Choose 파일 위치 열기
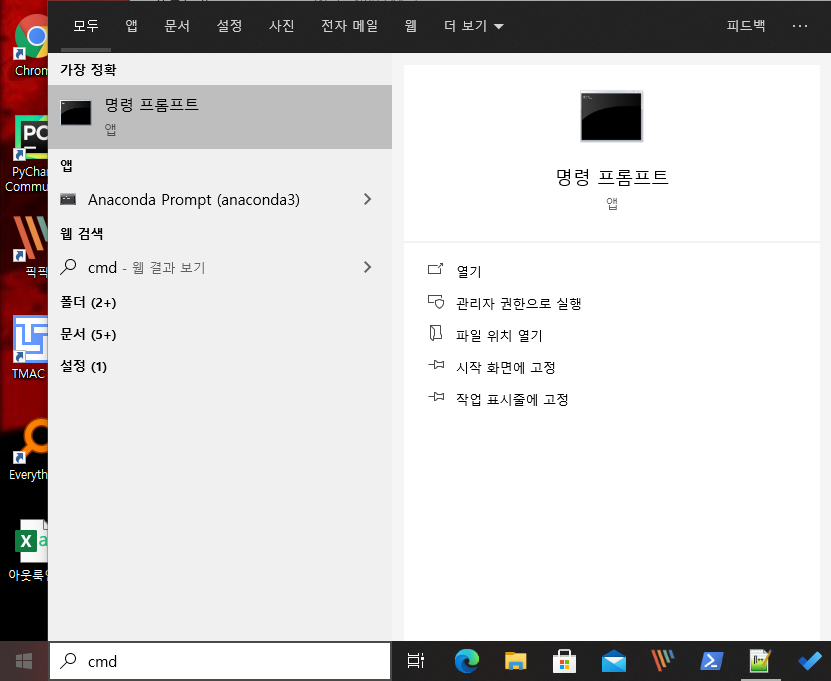The width and height of the screenshot is (831, 681). [x=499, y=335]
